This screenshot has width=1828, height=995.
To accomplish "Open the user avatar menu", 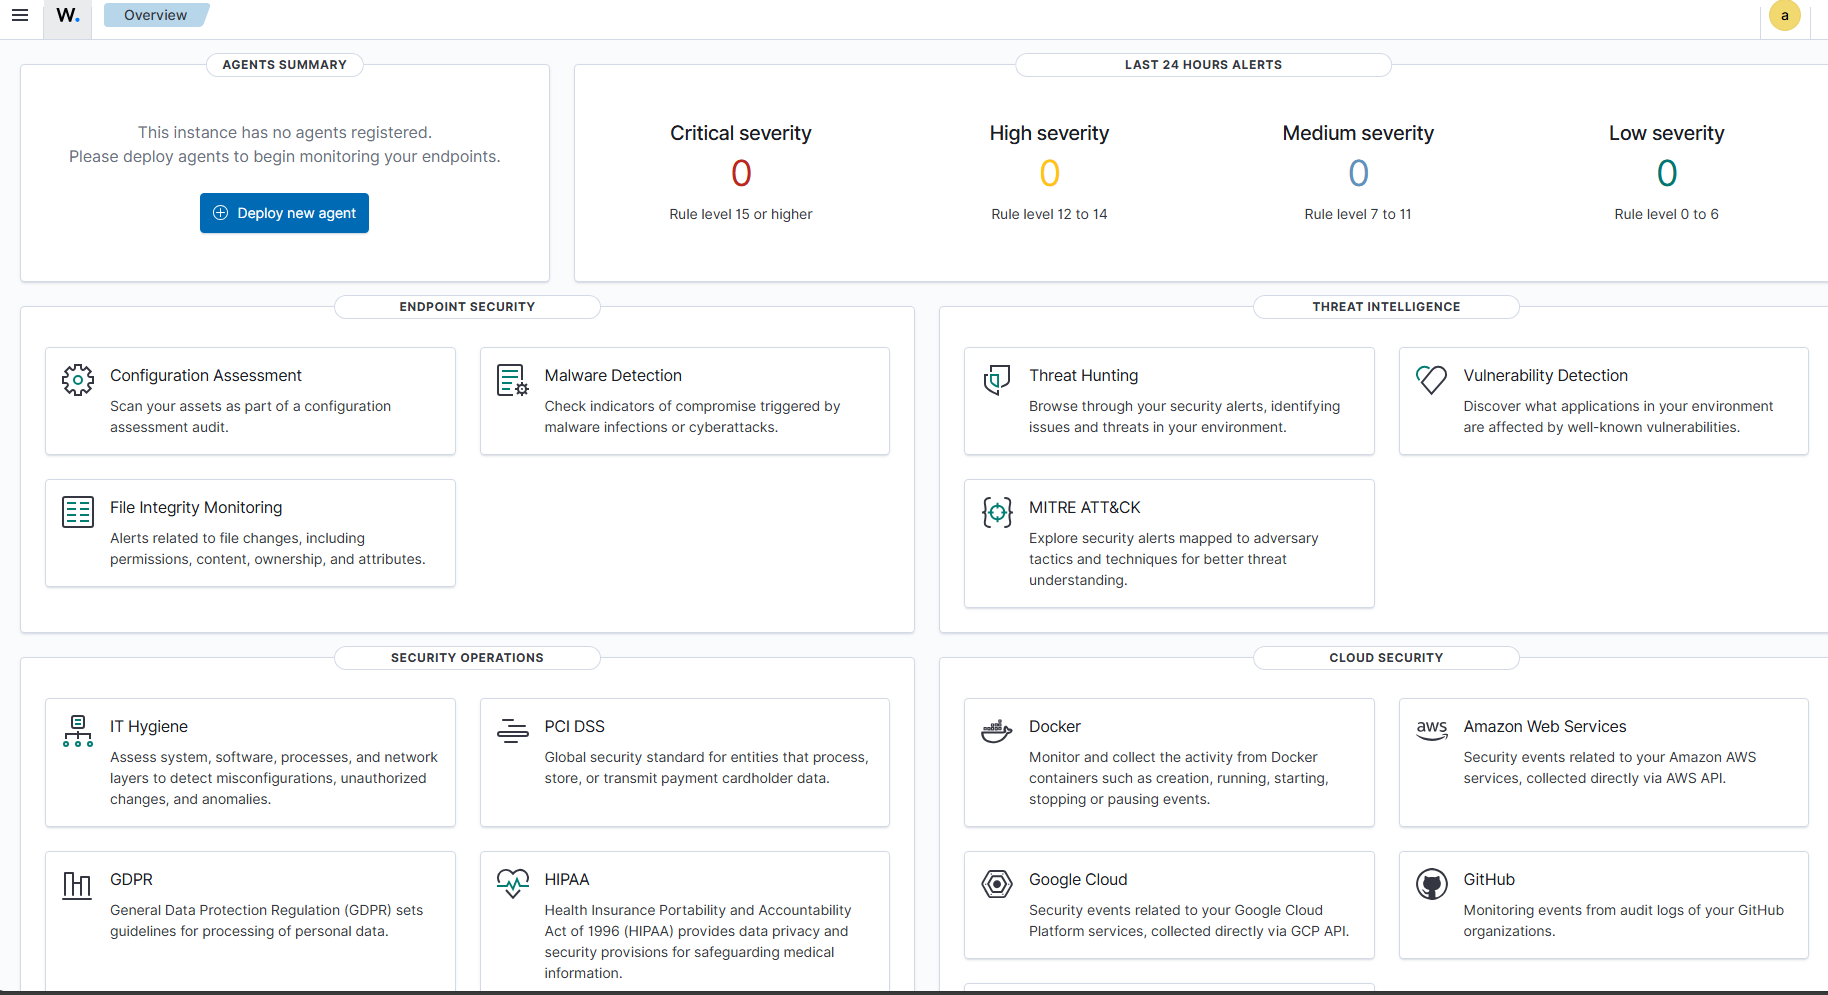I will [1784, 16].
